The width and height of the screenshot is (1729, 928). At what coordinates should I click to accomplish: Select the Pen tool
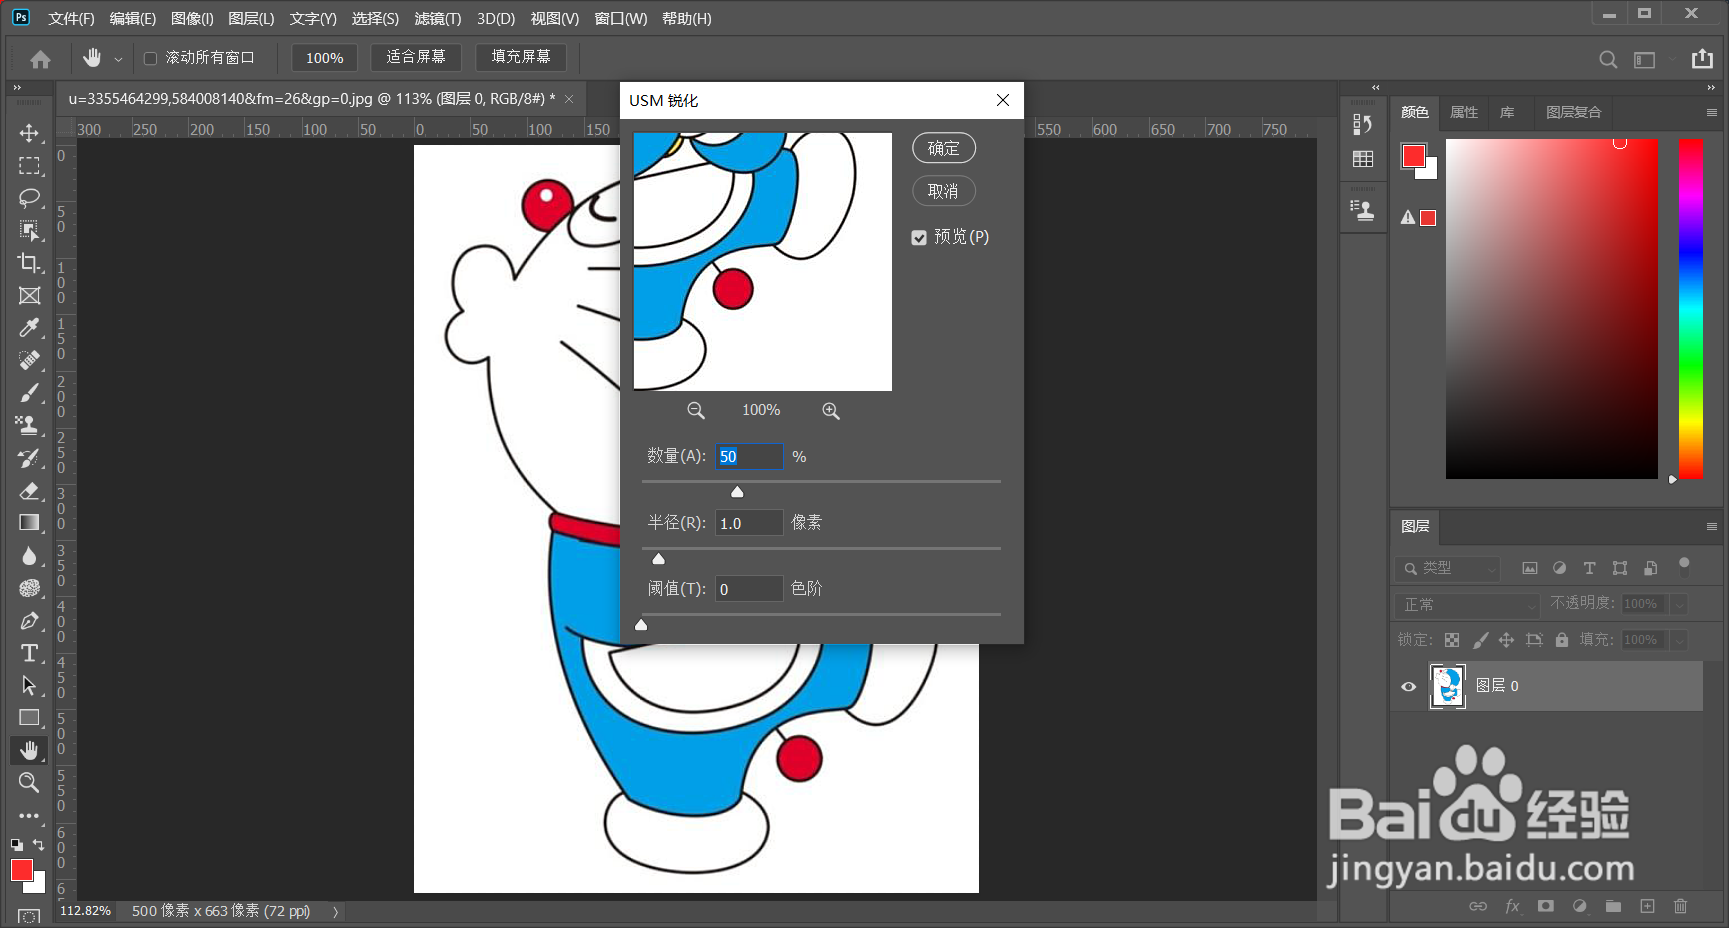(x=29, y=621)
